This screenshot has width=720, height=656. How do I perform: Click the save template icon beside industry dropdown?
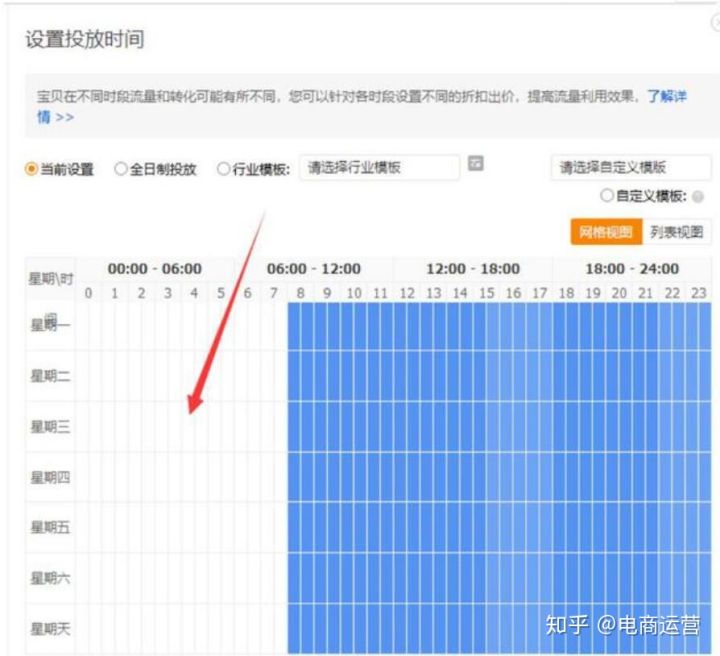[x=476, y=165]
